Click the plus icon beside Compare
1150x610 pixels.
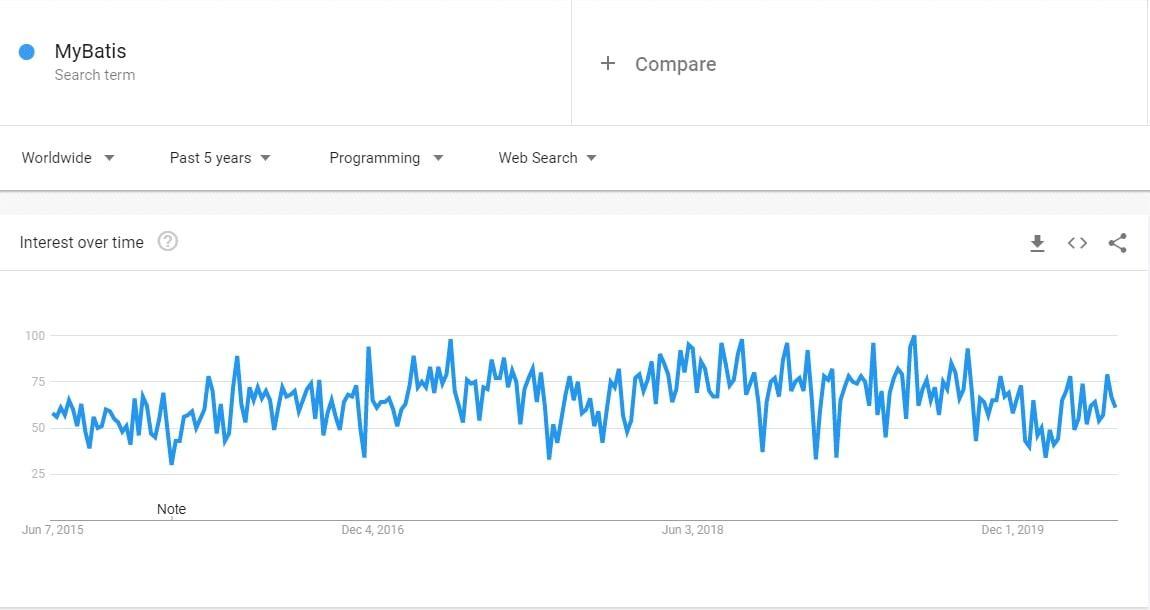[x=607, y=64]
